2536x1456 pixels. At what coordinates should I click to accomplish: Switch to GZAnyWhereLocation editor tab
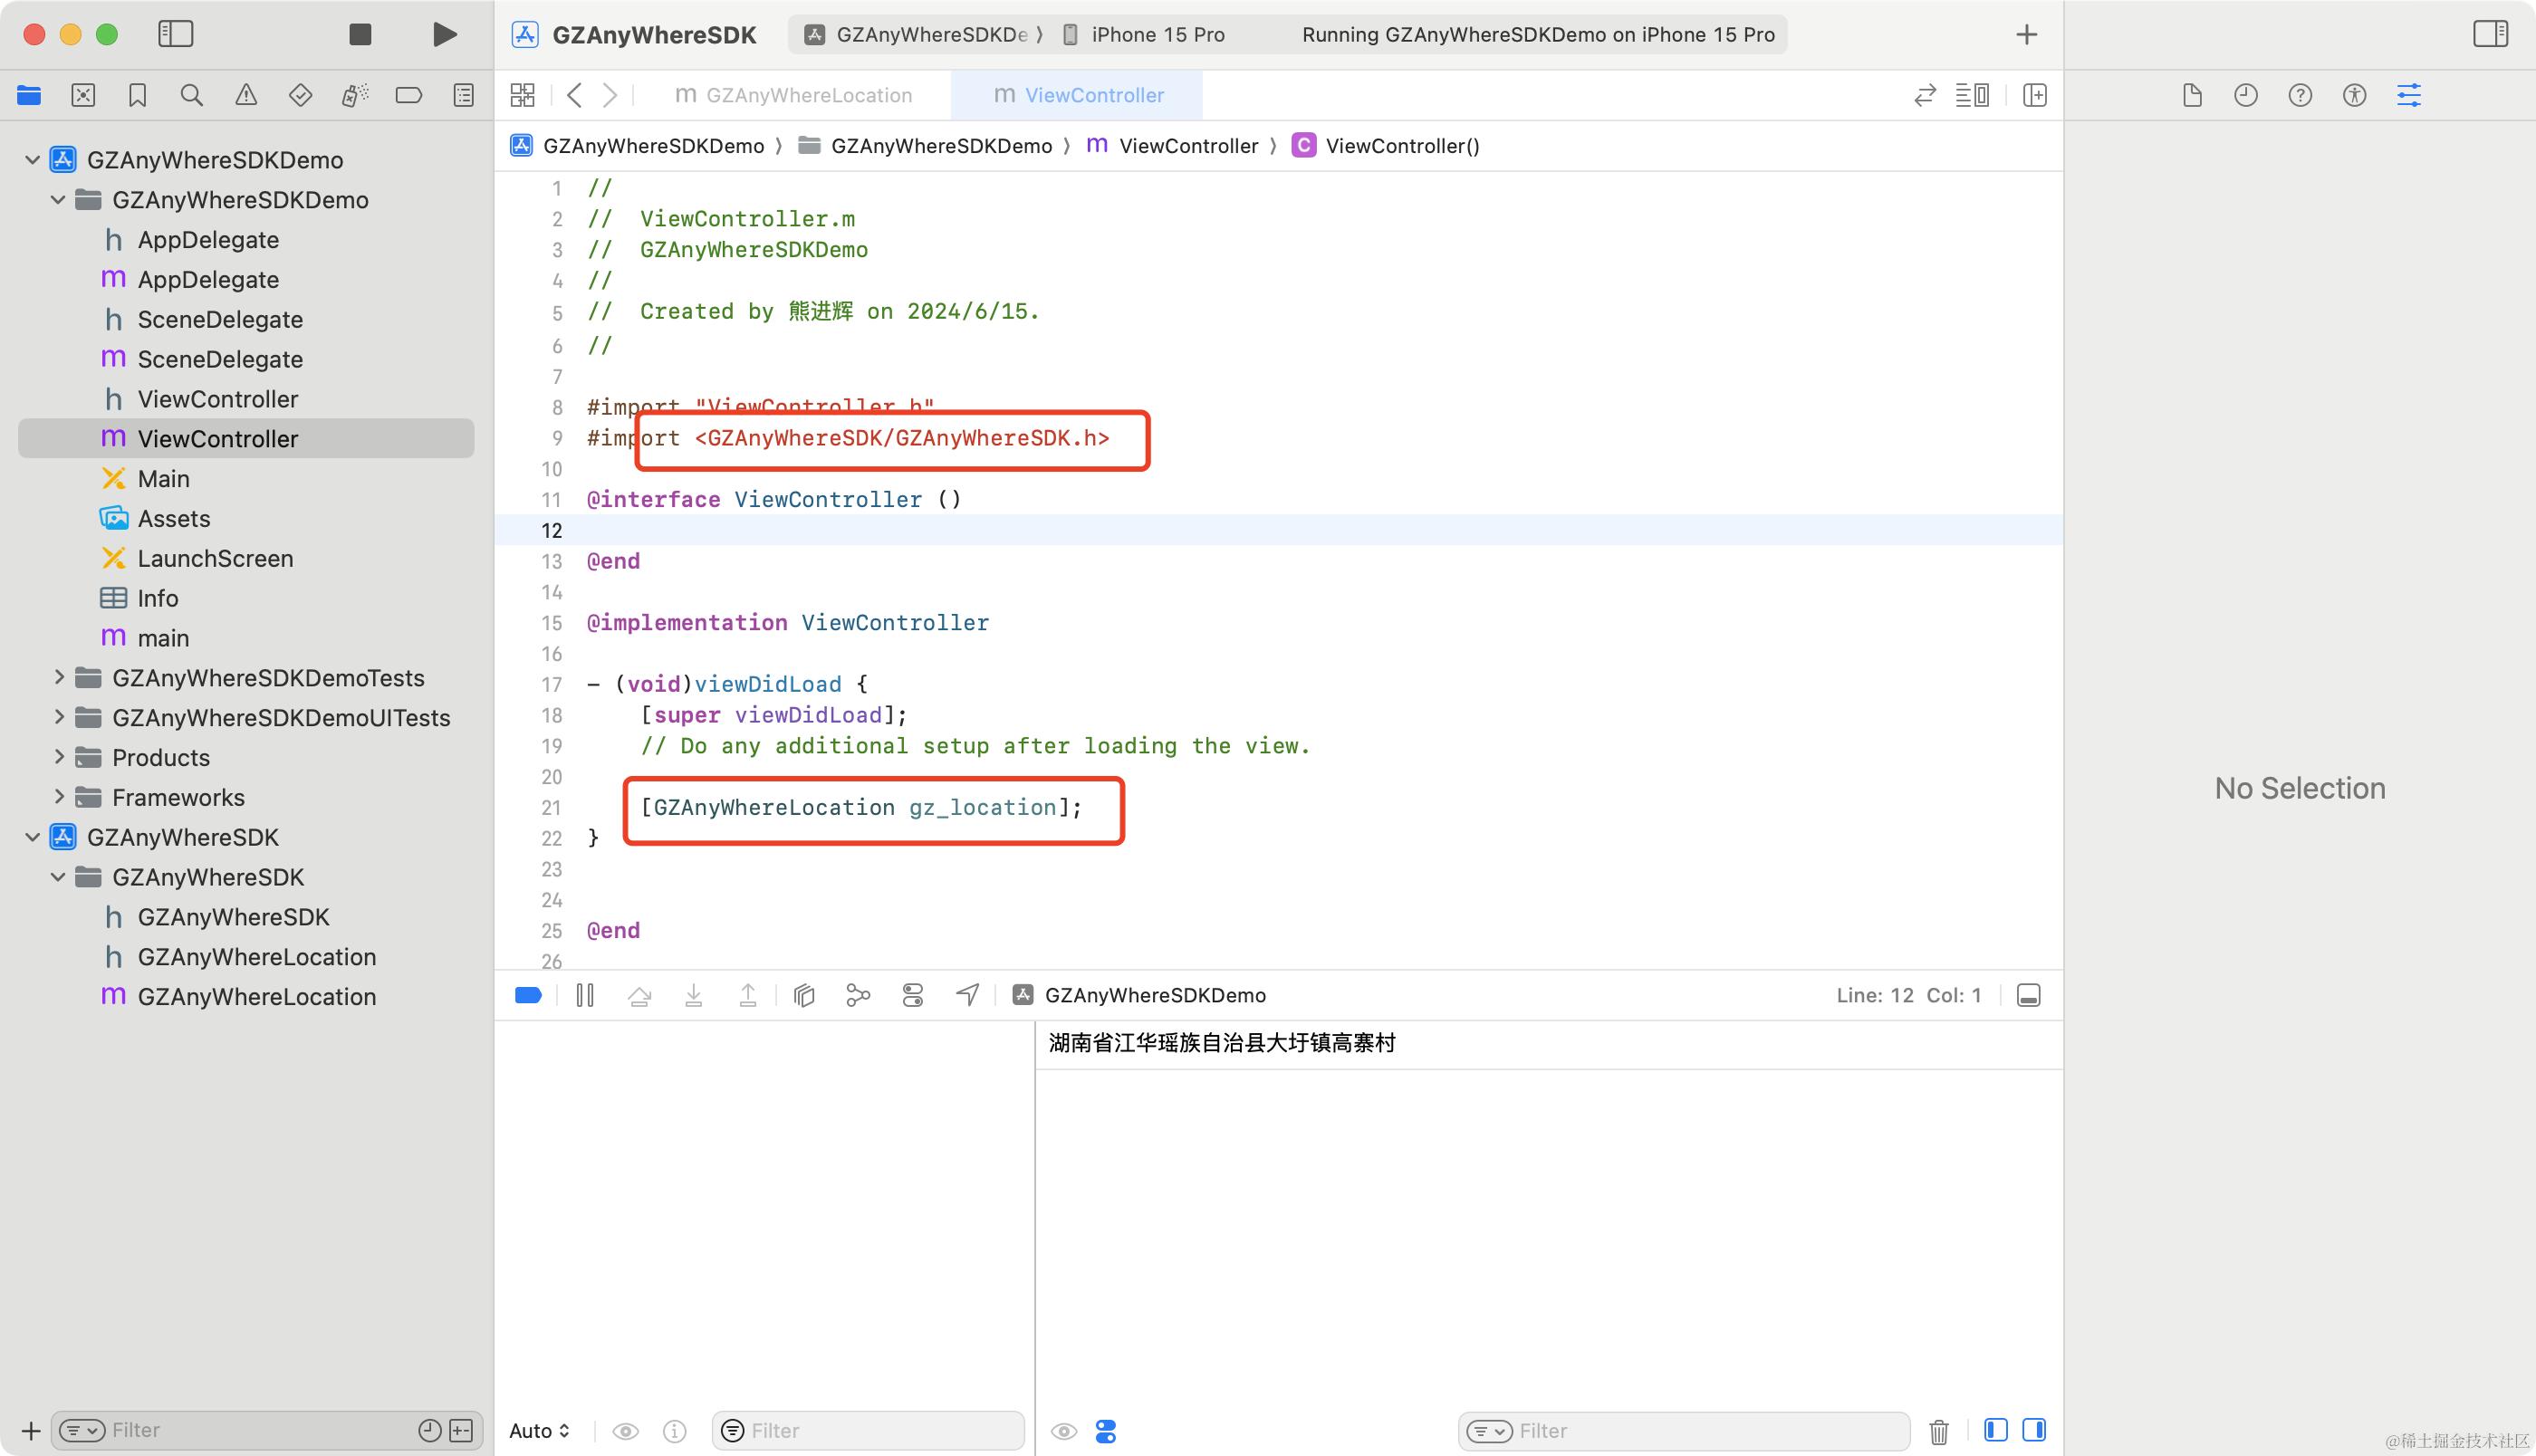coord(795,95)
